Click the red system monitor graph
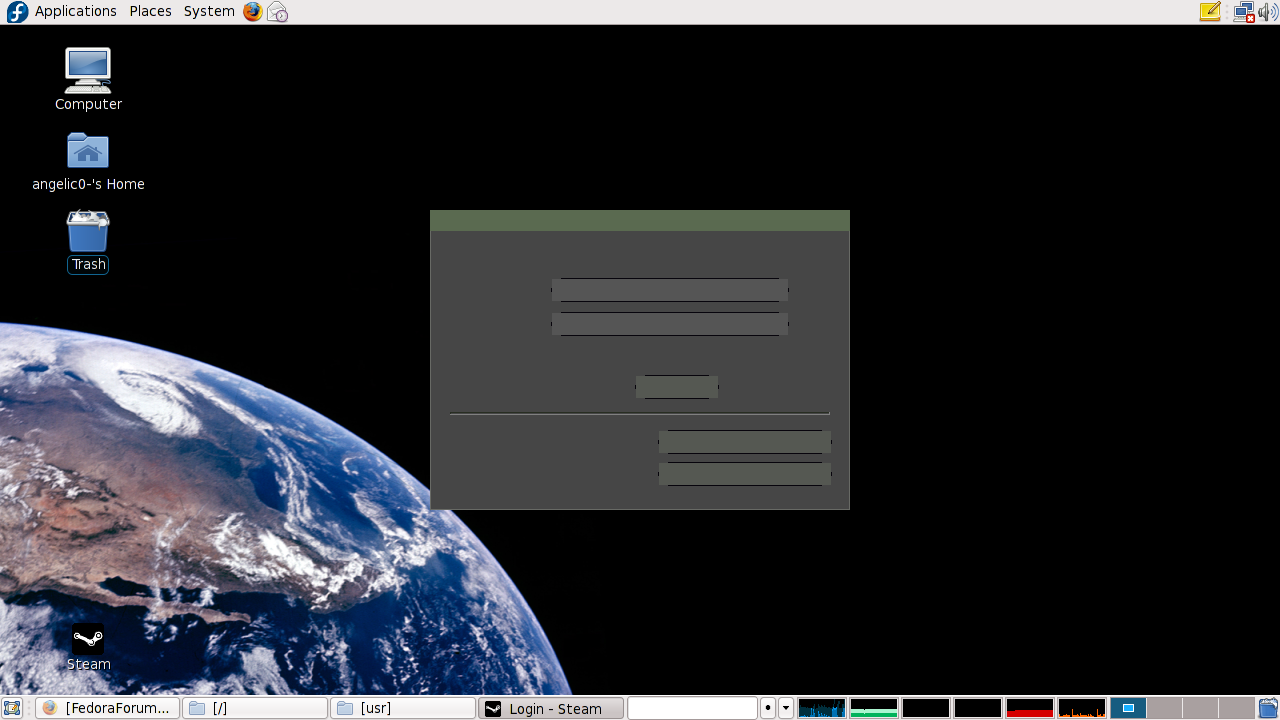Screen dimensions: 1280x720 1030,708
